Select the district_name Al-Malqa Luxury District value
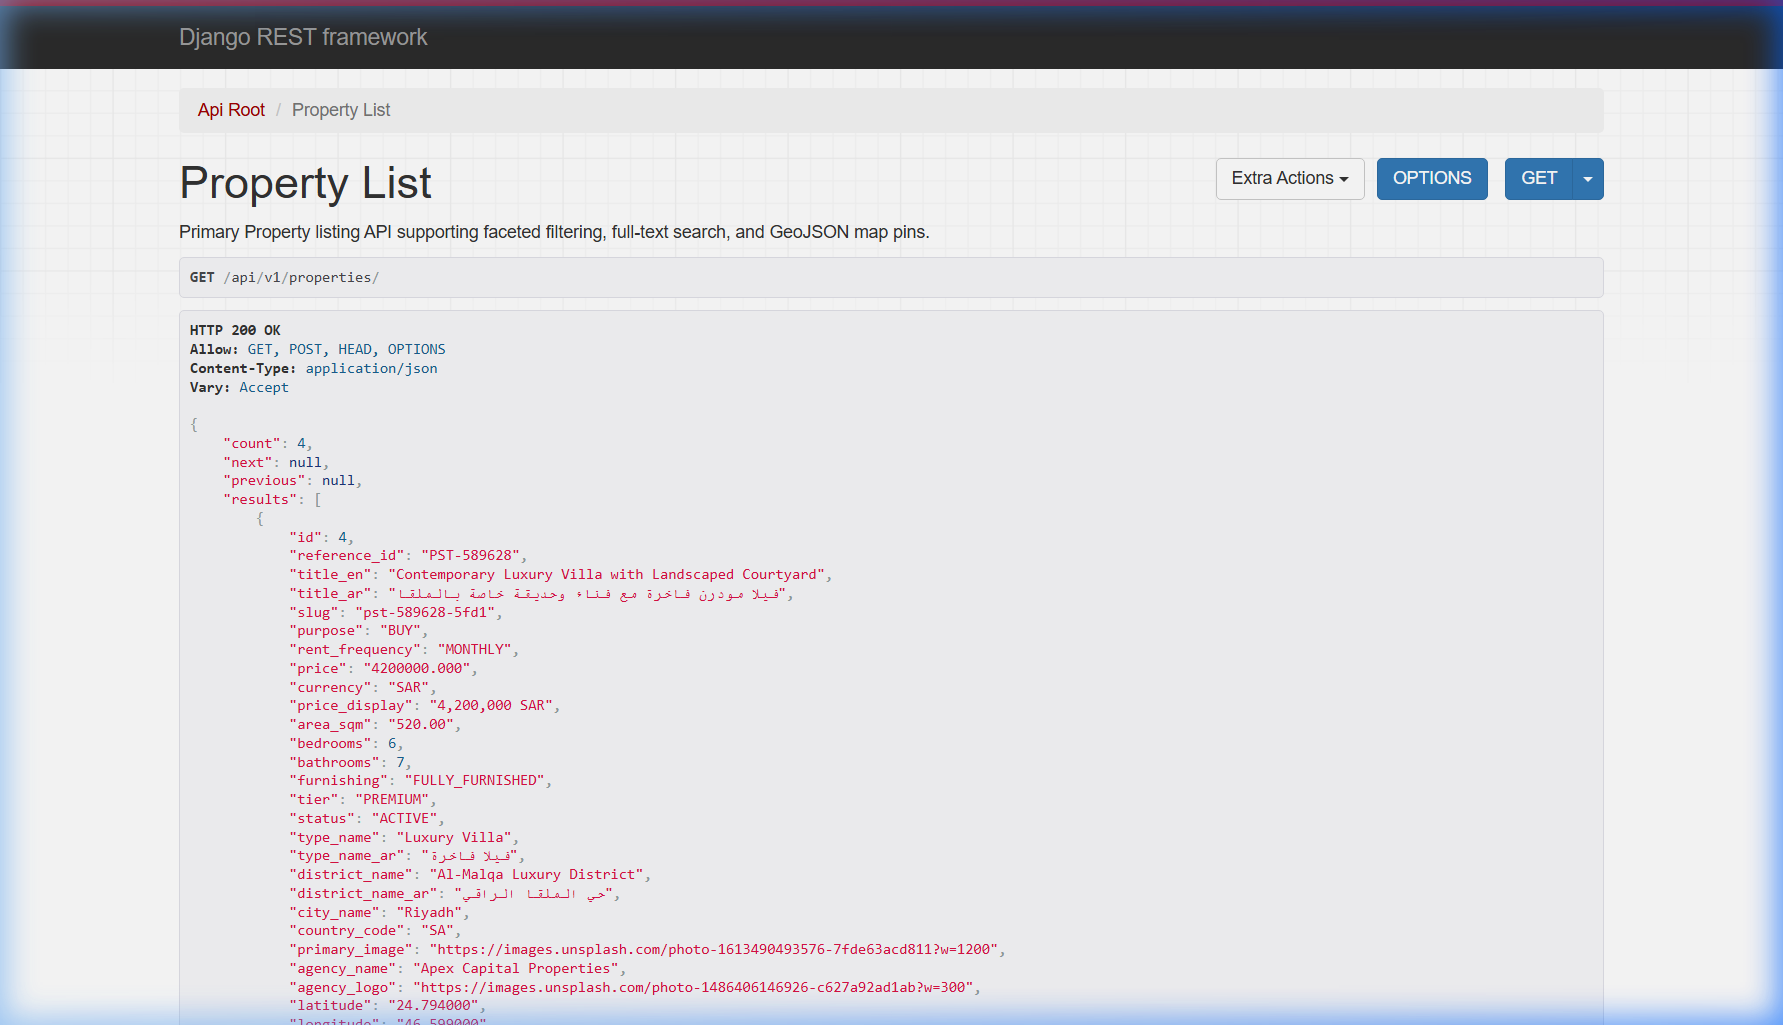The image size is (1783, 1025). (536, 874)
